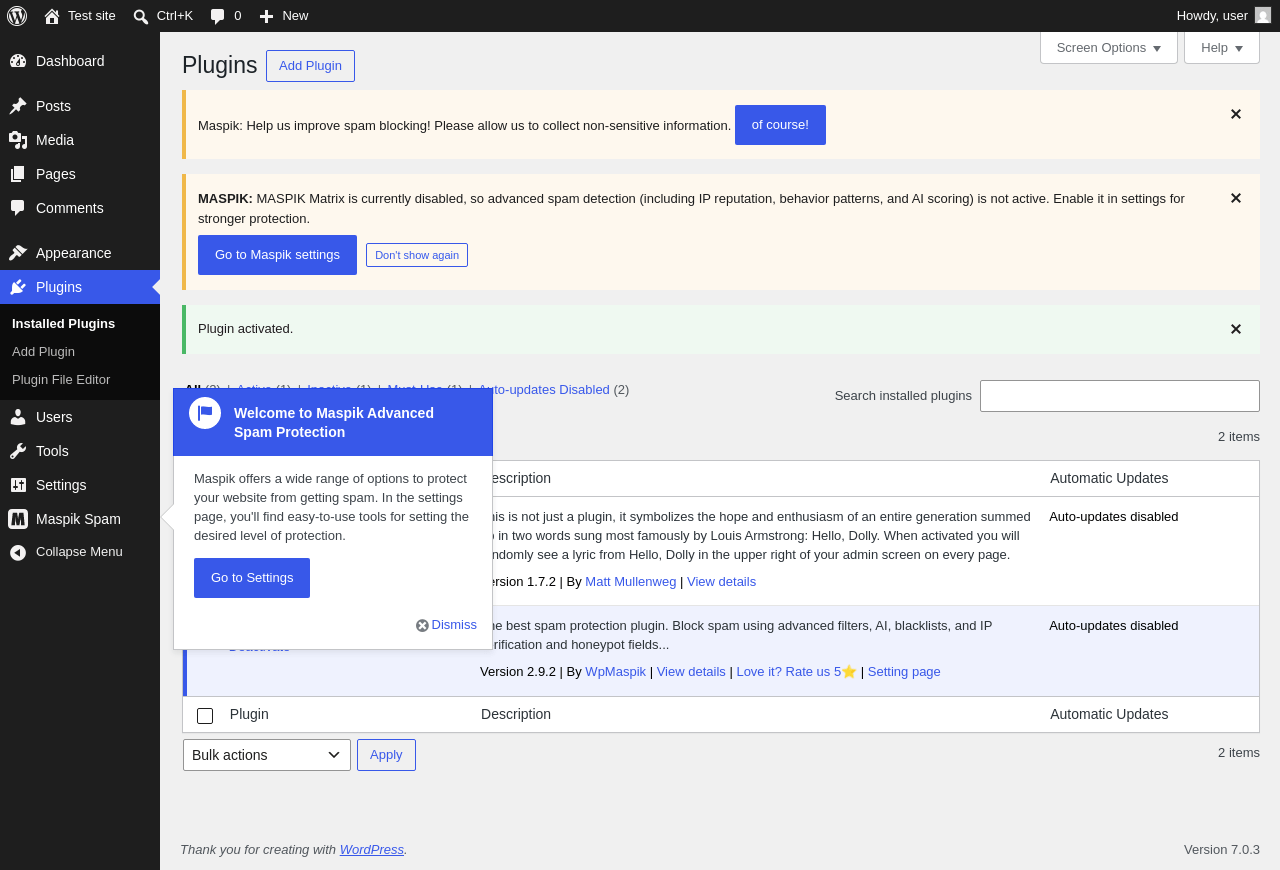Open Pages in the sidebar
Viewport: 1280px width, 870px height.
(80, 174)
